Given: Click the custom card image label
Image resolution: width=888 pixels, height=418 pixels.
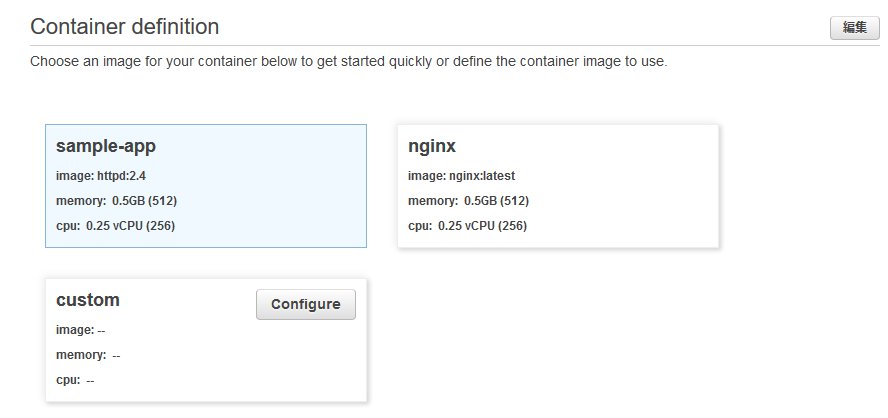Looking at the screenshot, I should coord(75,330).
